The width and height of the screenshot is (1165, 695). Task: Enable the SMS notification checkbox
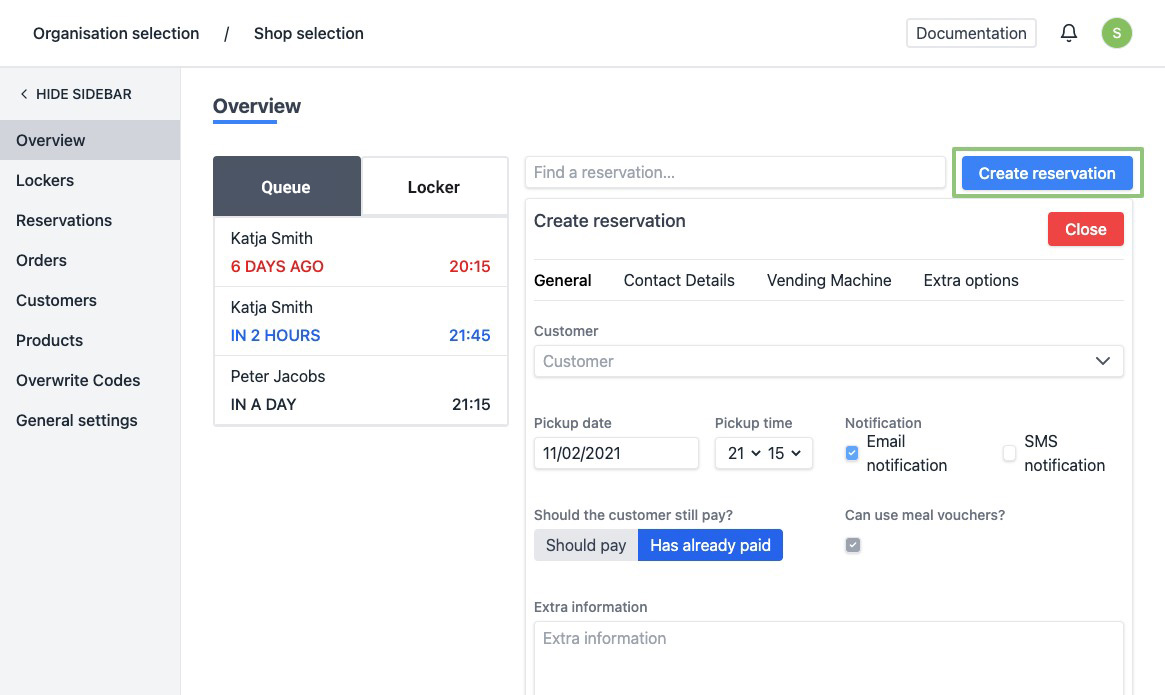coord(1009,453)
